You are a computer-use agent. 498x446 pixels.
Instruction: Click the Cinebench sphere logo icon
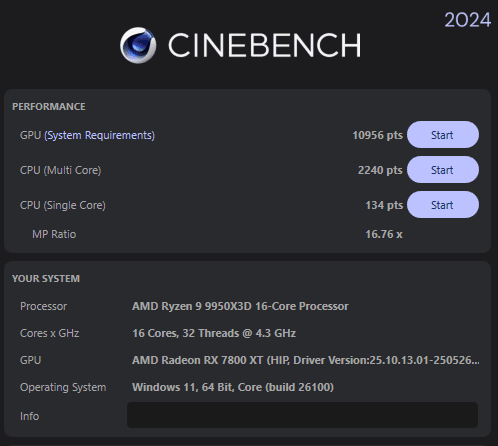click(x=138, y=45)
